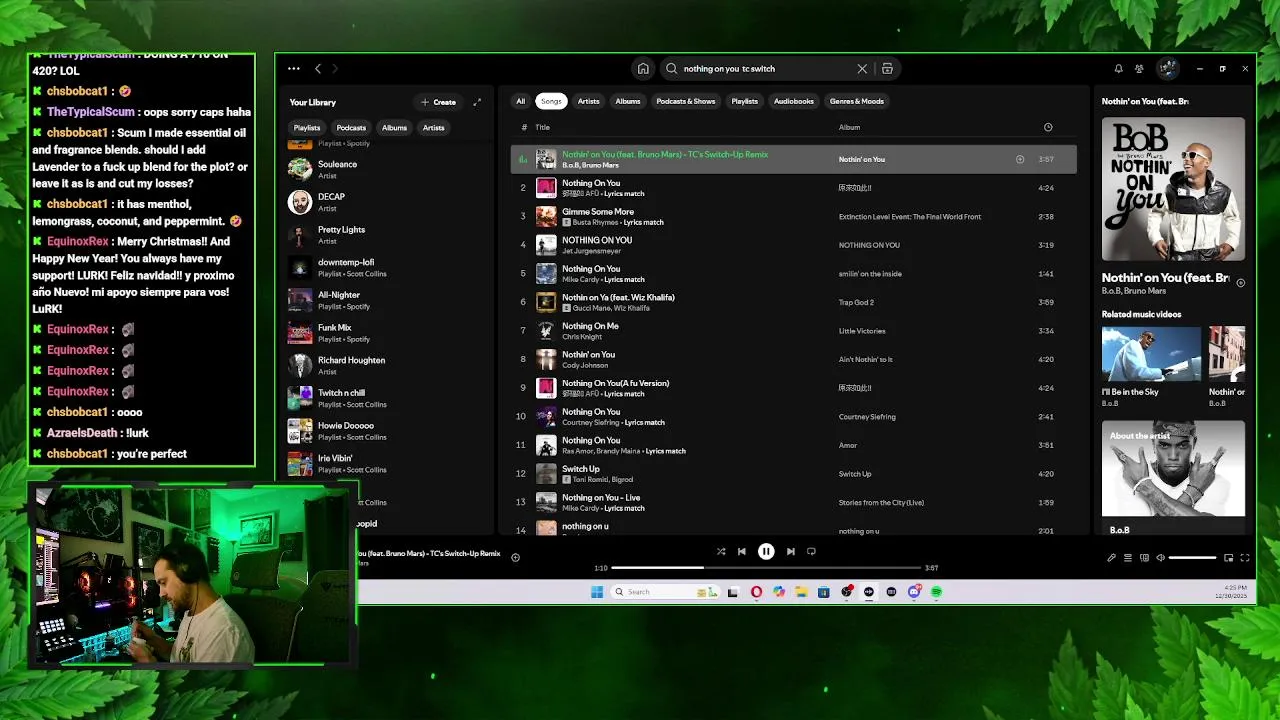Add the playing row to Liked Songs

pyautogui.click(x=1020, y=159)
